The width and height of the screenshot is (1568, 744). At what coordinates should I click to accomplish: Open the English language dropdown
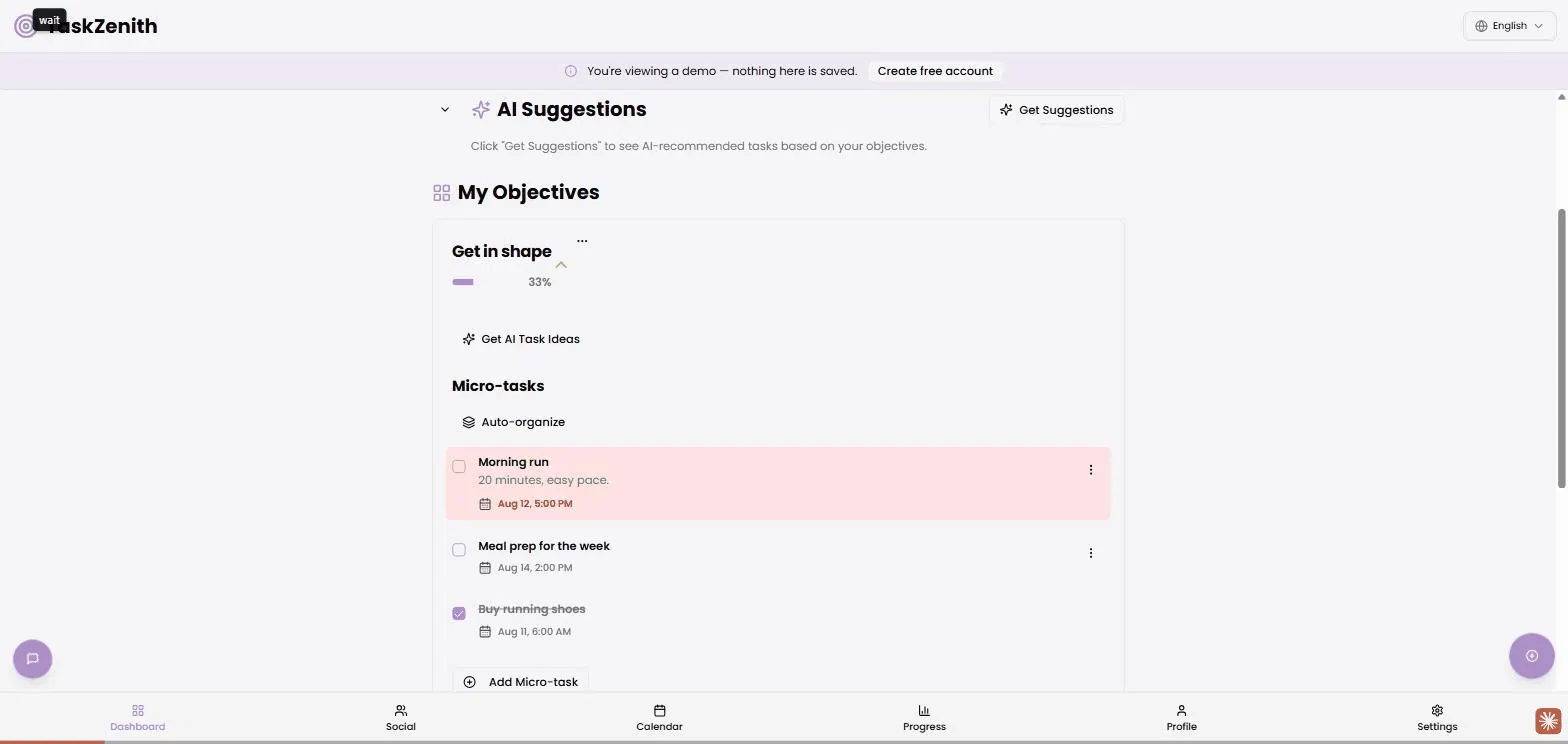coord(1509,26)
